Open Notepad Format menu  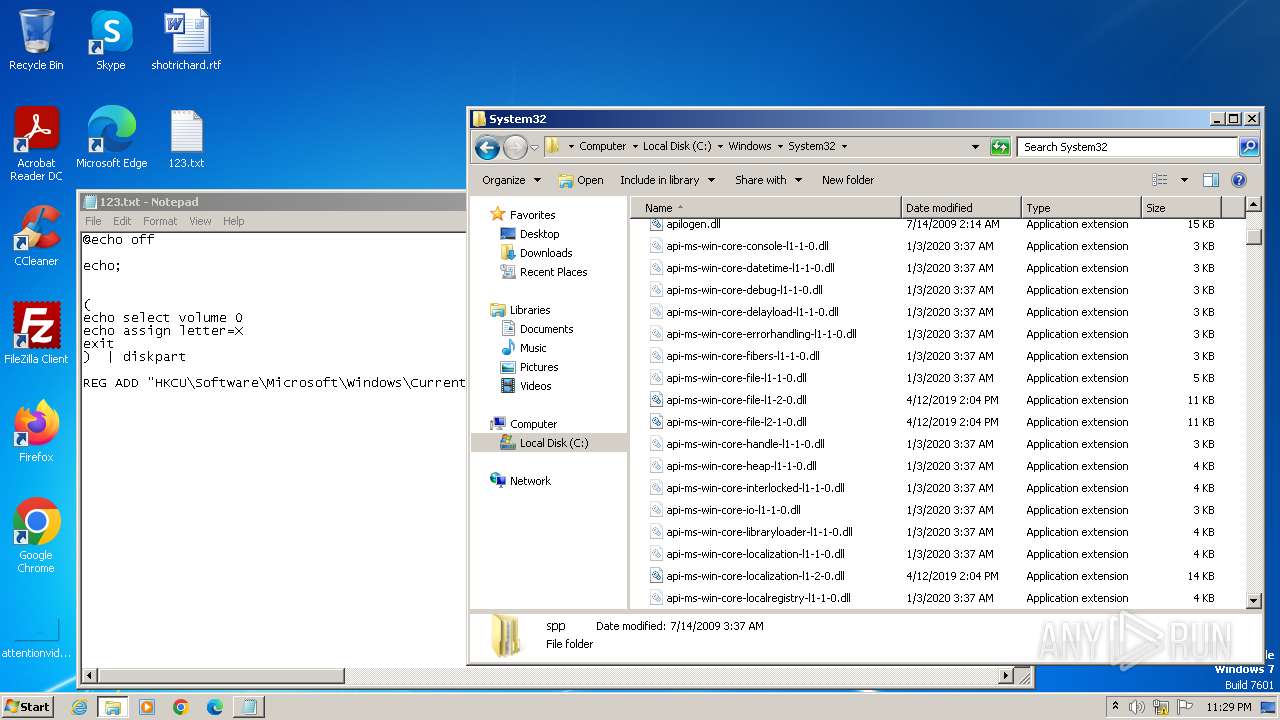click(x=160, y=221)
